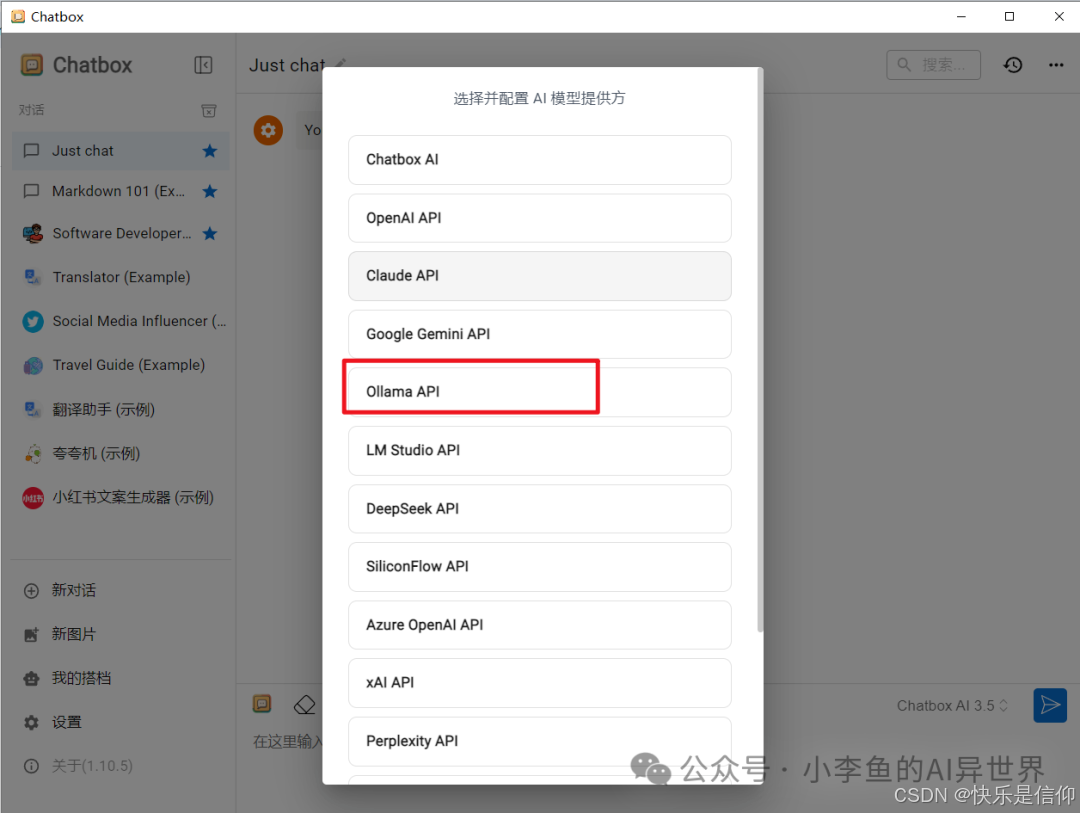Choose OpenAI API provider

point(539,218)
